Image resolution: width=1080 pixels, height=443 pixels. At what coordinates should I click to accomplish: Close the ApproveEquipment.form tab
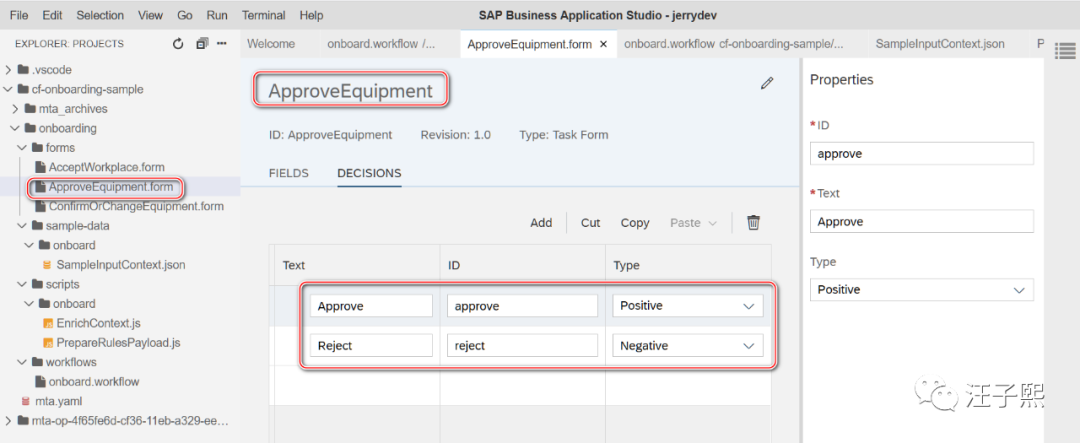[603, 44]
